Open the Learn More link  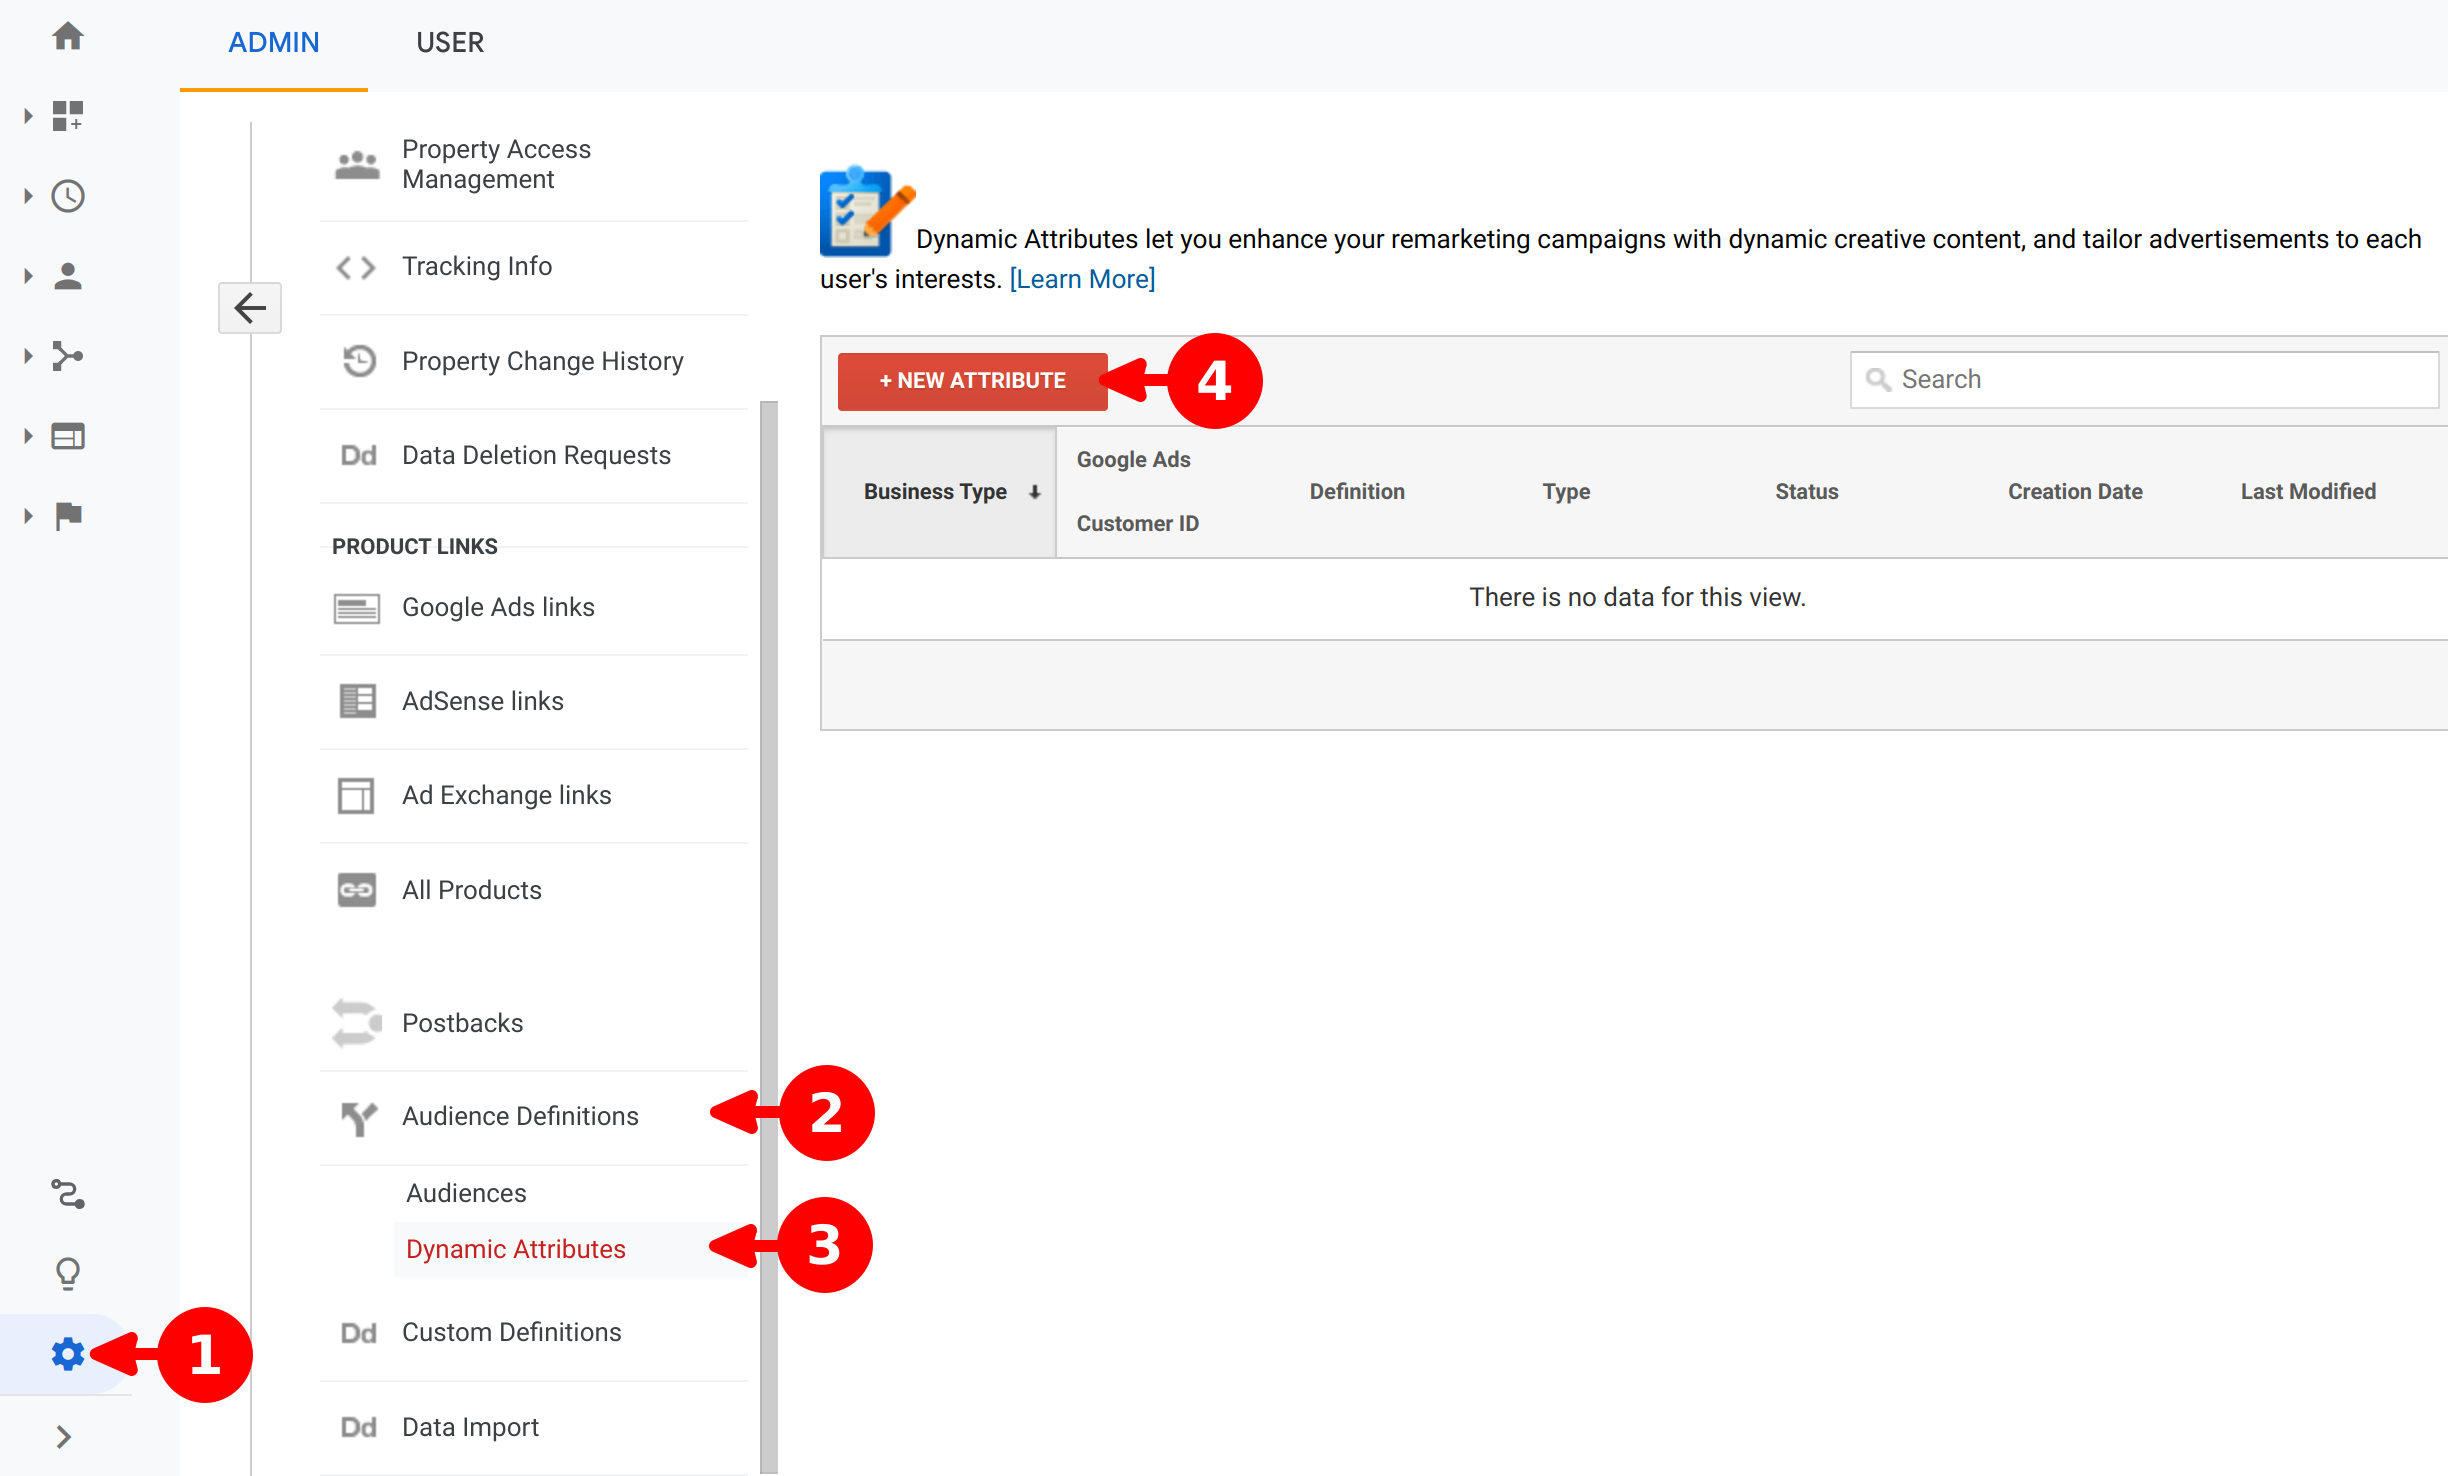click(1082, 279)
